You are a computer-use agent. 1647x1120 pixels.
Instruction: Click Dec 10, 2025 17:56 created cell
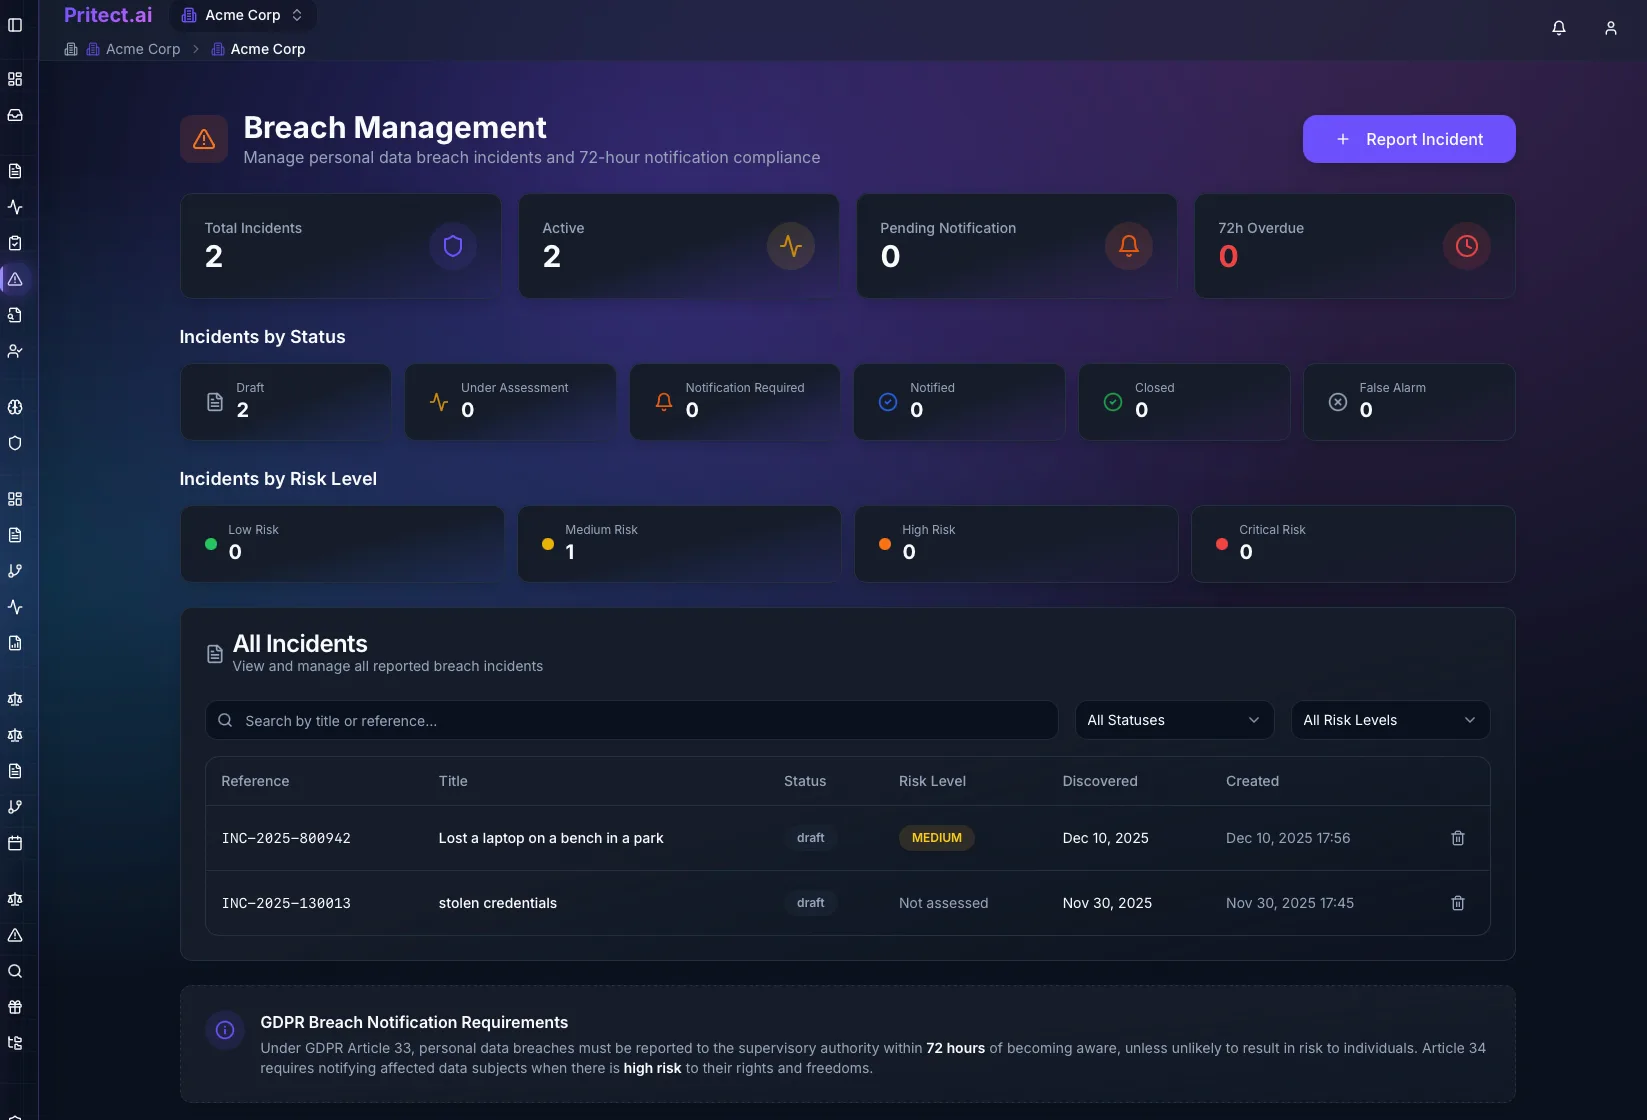point(1288,838)
